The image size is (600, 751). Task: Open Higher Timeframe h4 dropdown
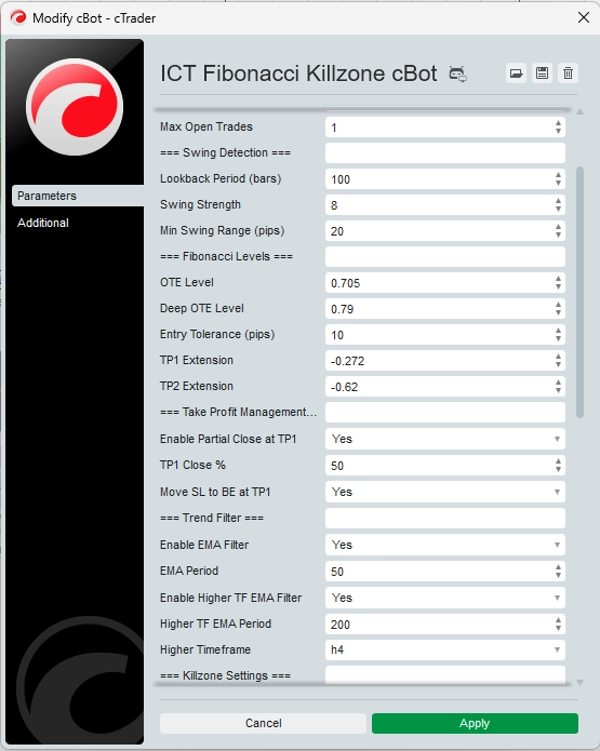pos(445,650)
